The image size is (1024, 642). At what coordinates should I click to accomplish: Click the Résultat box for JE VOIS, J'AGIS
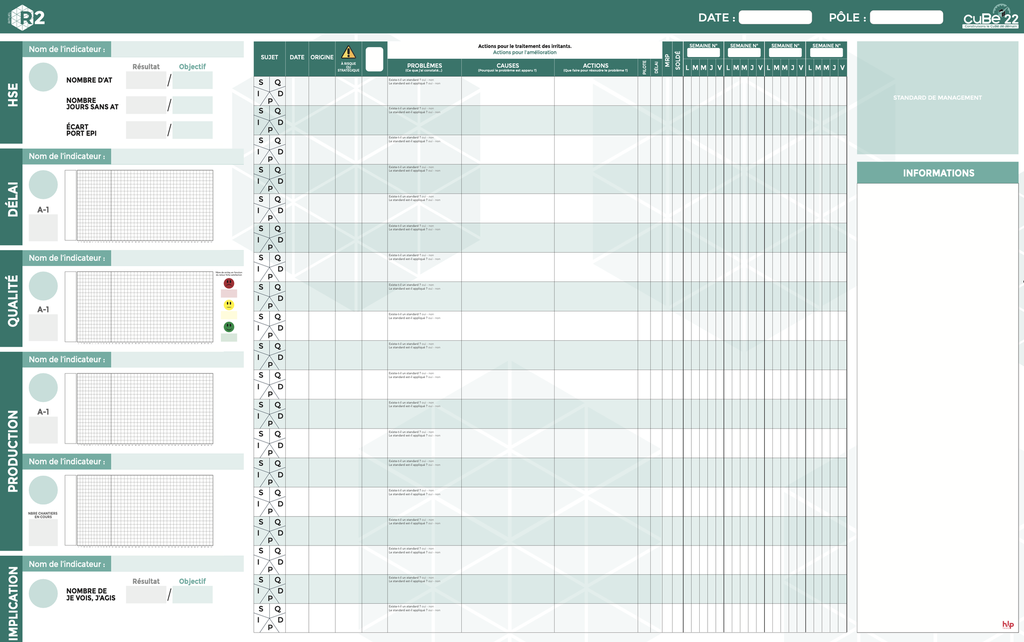(x=146, y=595)
